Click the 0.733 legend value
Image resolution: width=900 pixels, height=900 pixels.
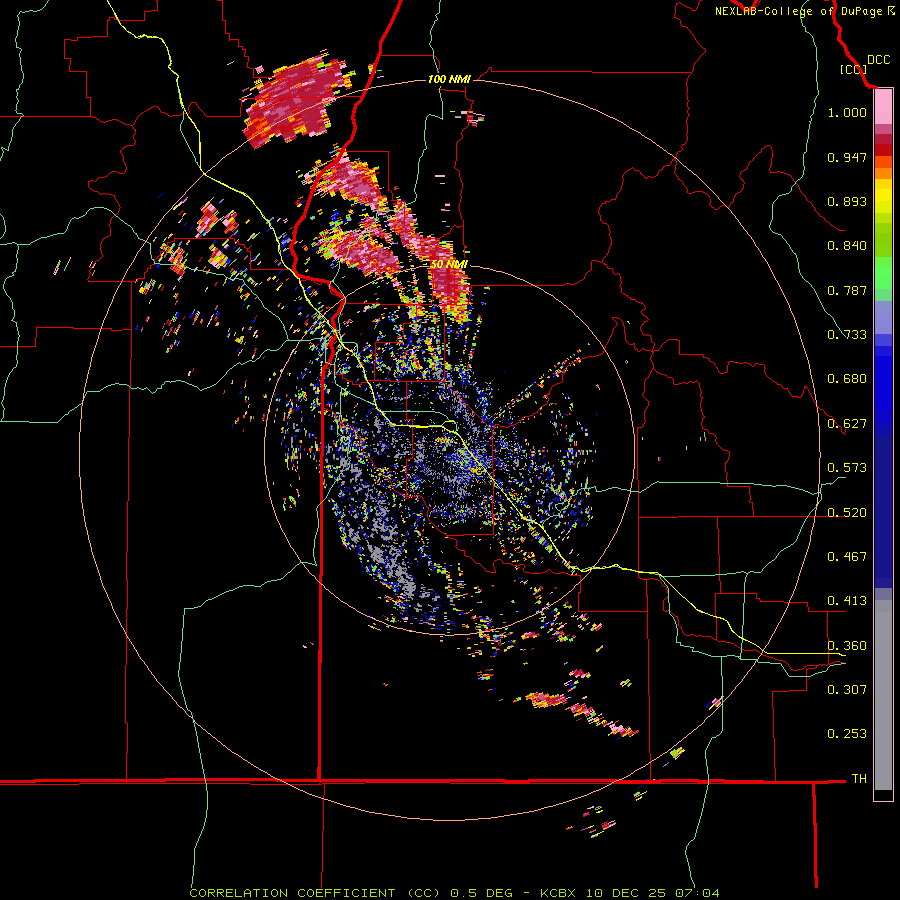(x=847, y=335)
